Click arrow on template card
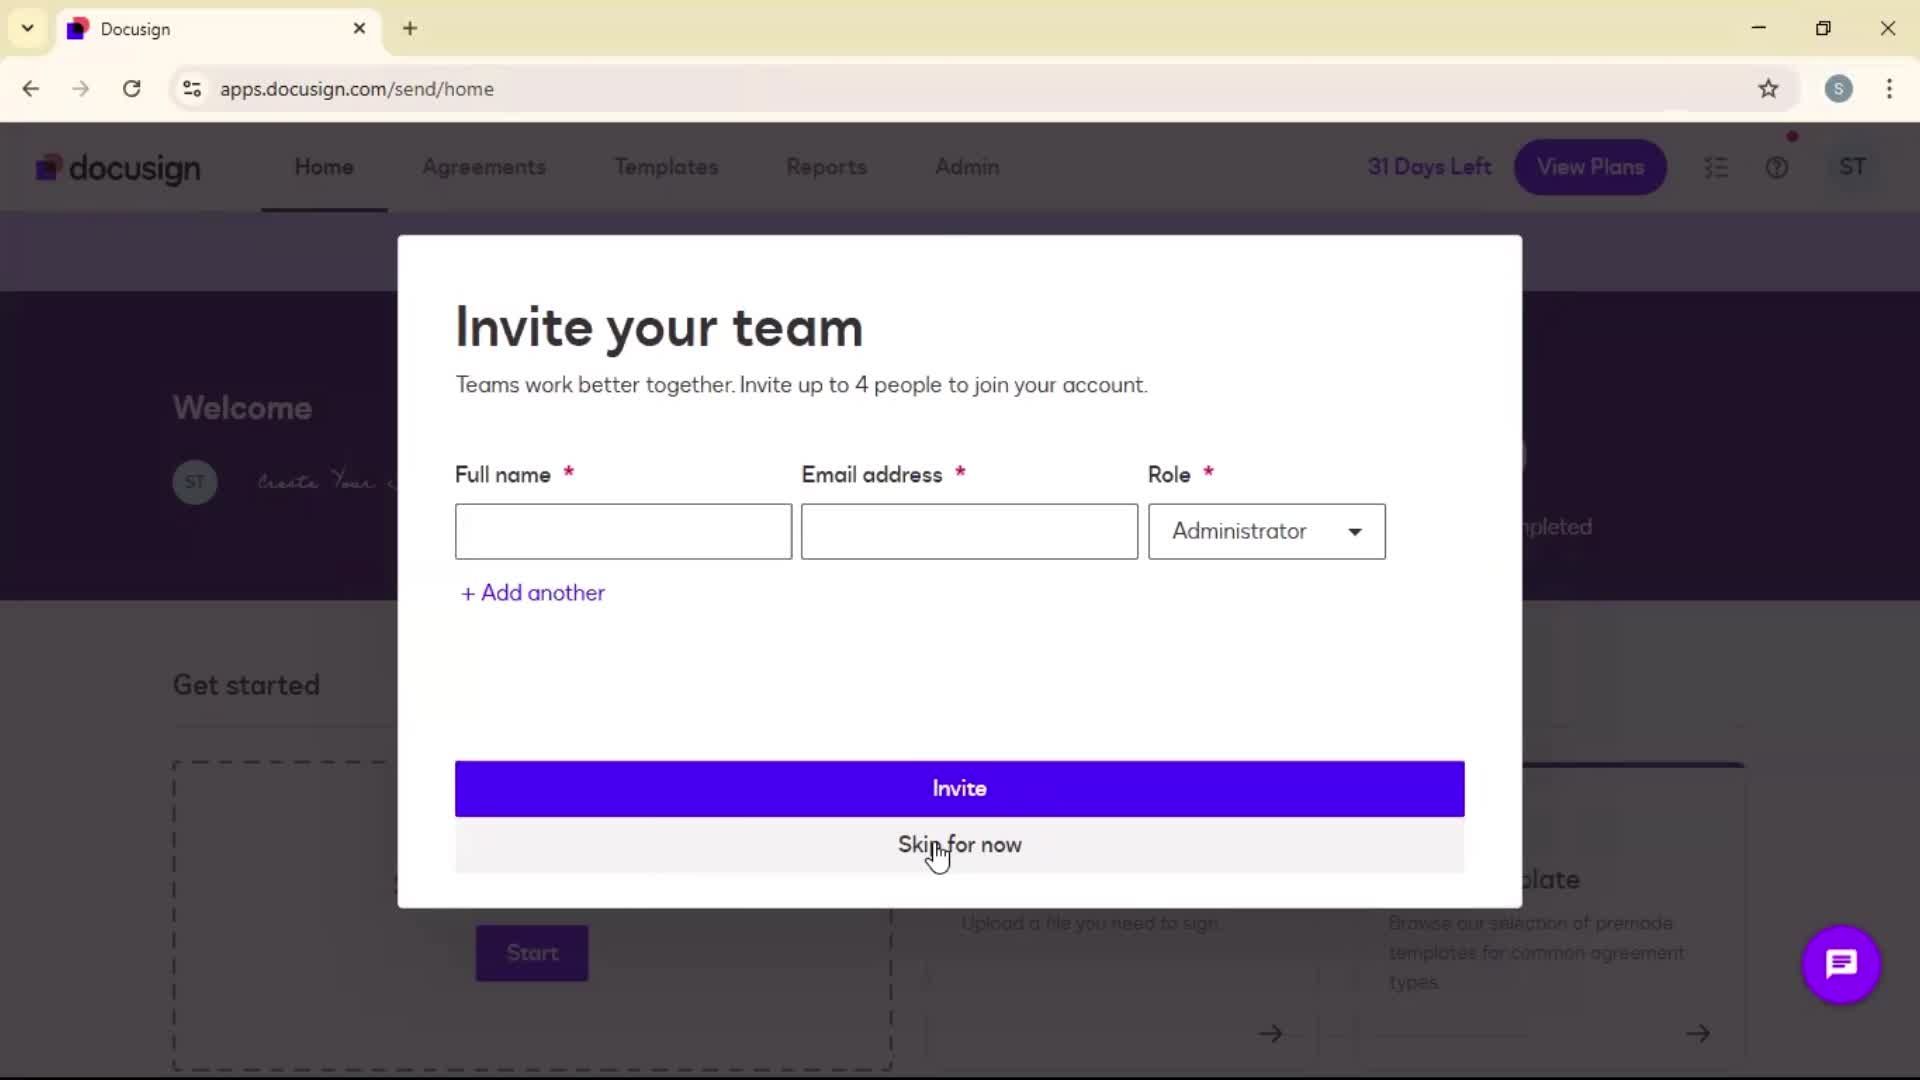Image resolution: width=1920 pixels, height=1080 pixels. pos(1698,1033)
